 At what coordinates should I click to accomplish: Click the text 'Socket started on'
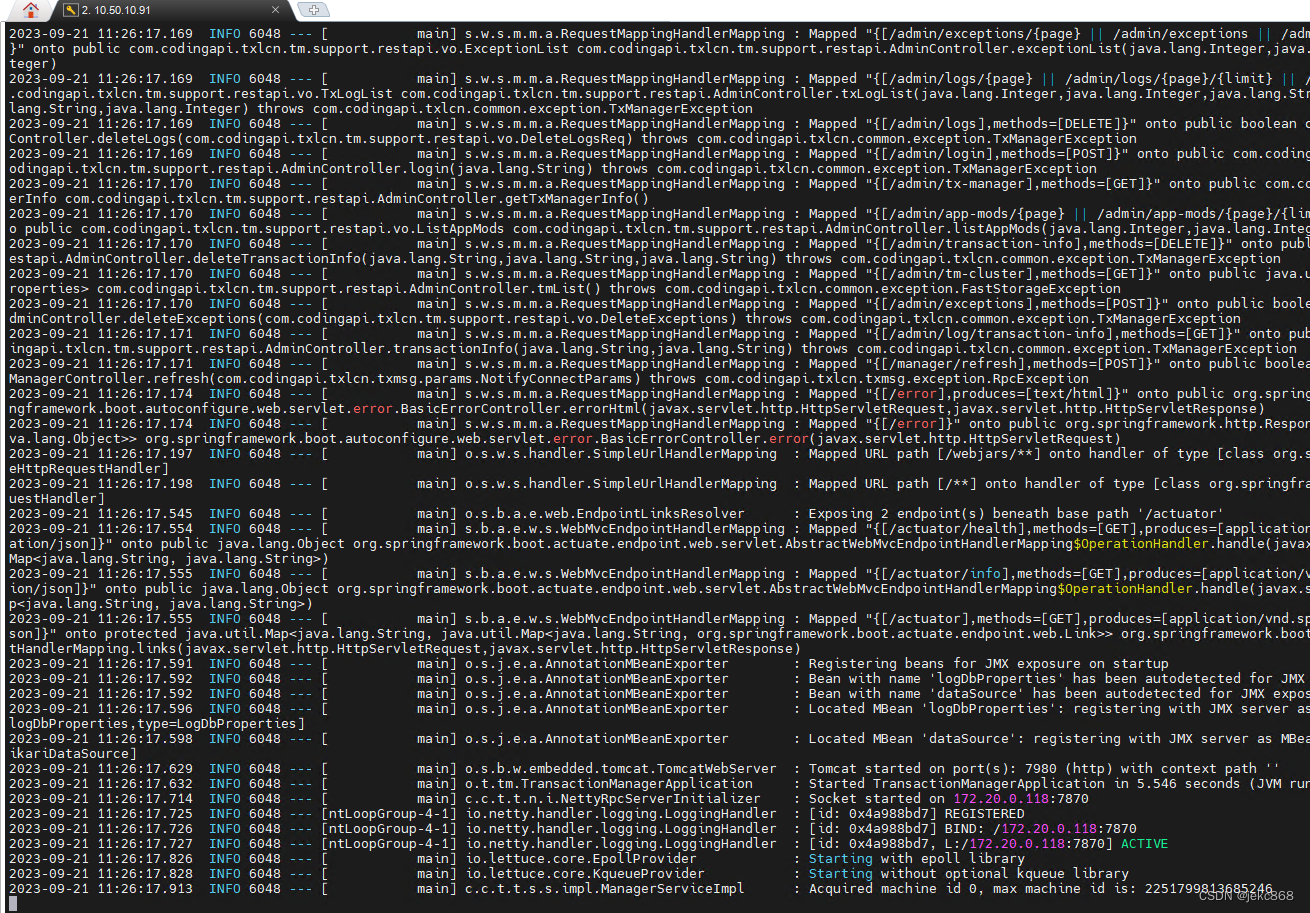tap(876, 799)
